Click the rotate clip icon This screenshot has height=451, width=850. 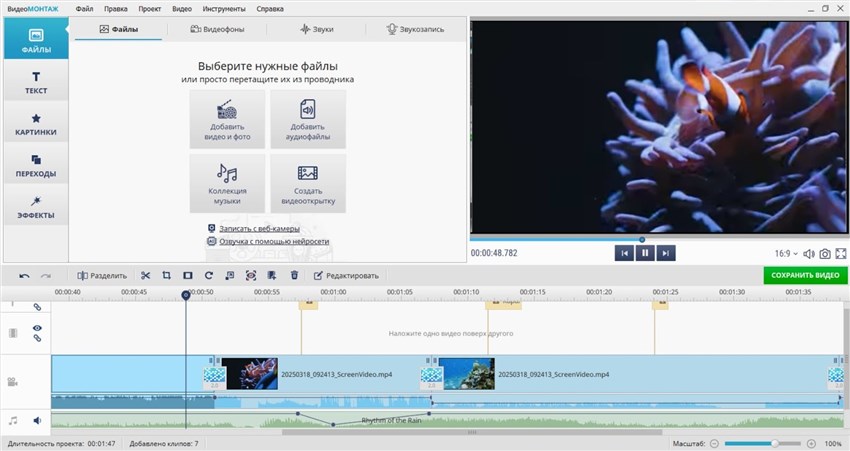pos(209,275)
